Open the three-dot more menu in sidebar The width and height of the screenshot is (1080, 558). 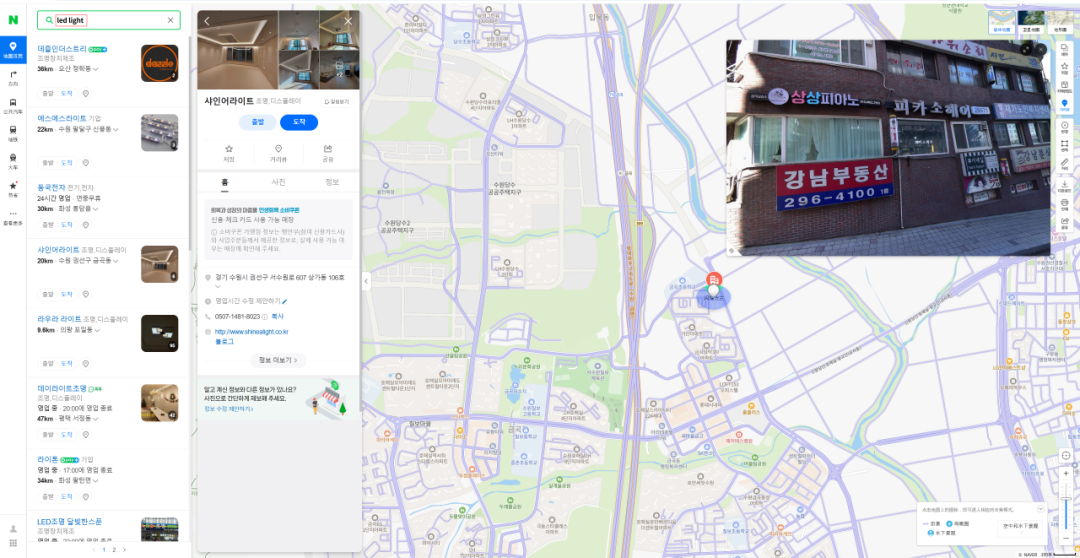coord(12,216)
